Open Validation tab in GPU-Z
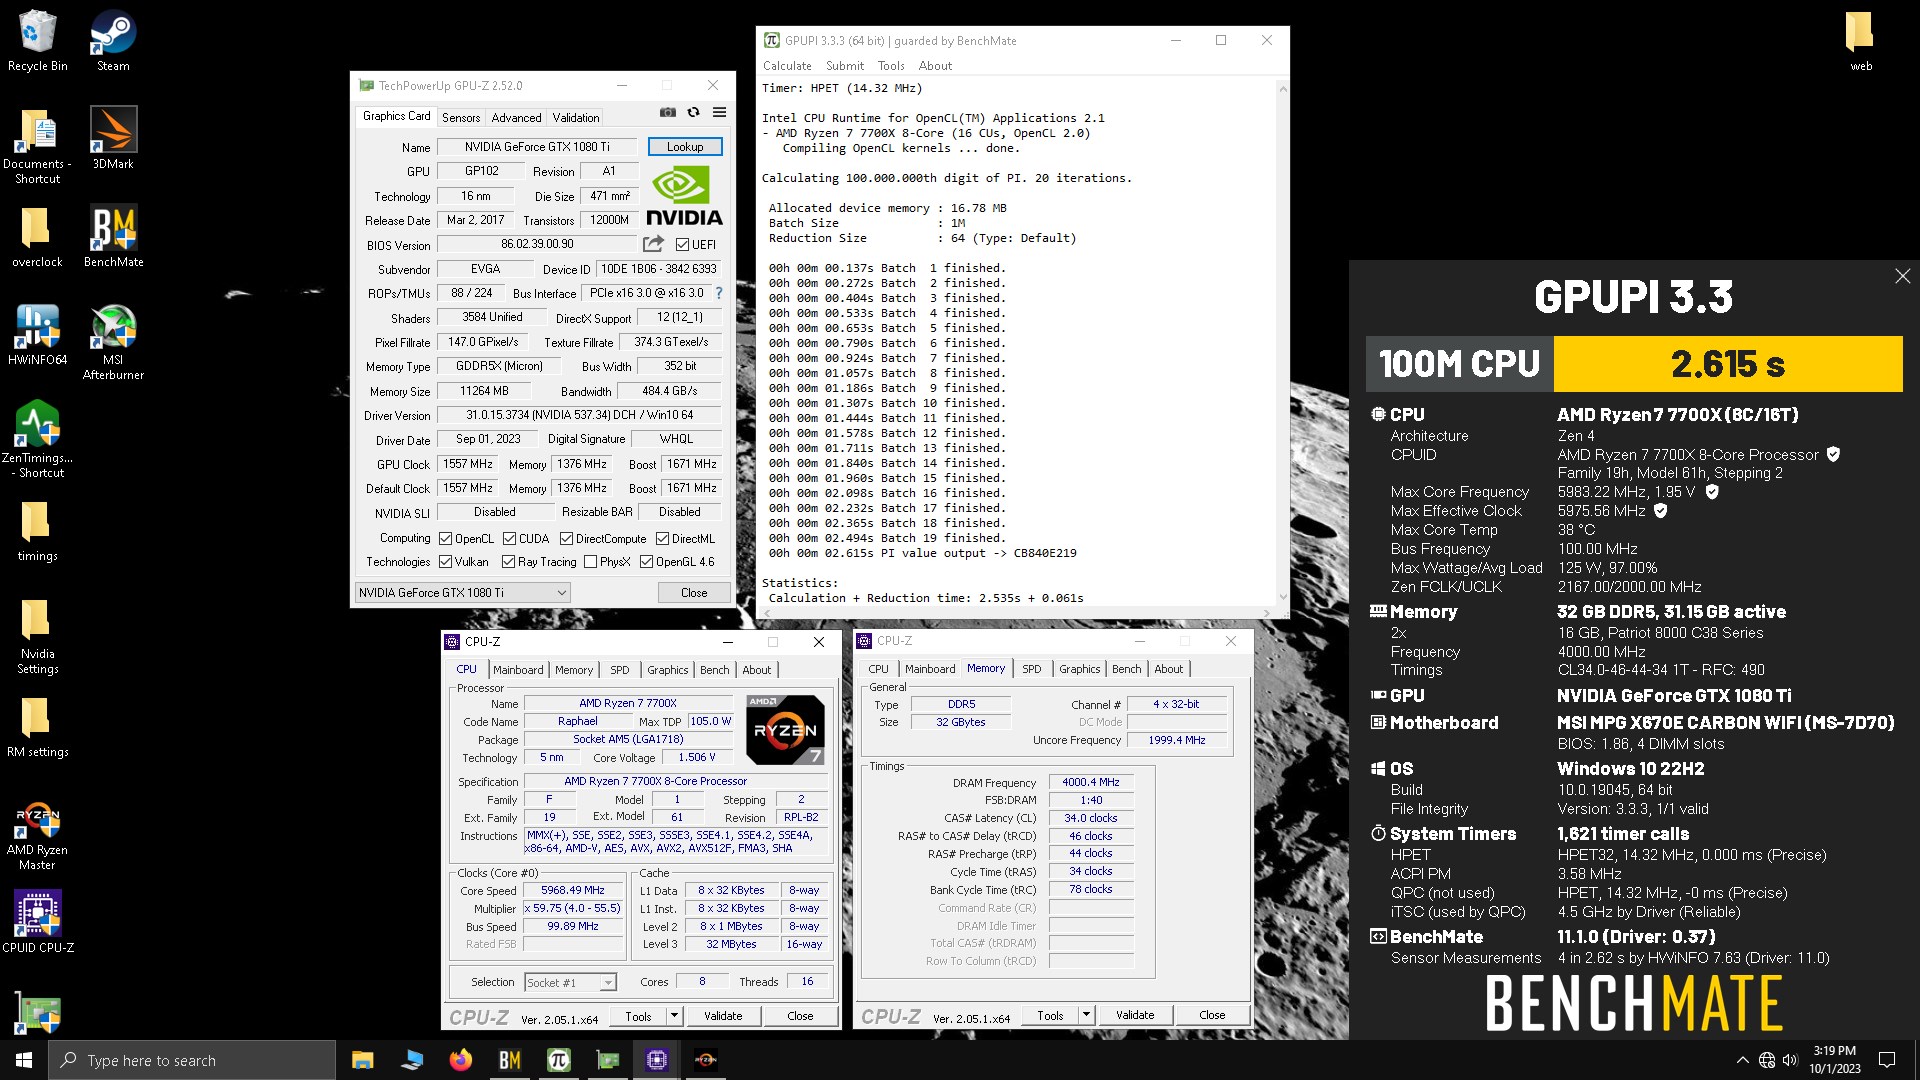Screen dimensions: 1920x1080 coord(576,118)
